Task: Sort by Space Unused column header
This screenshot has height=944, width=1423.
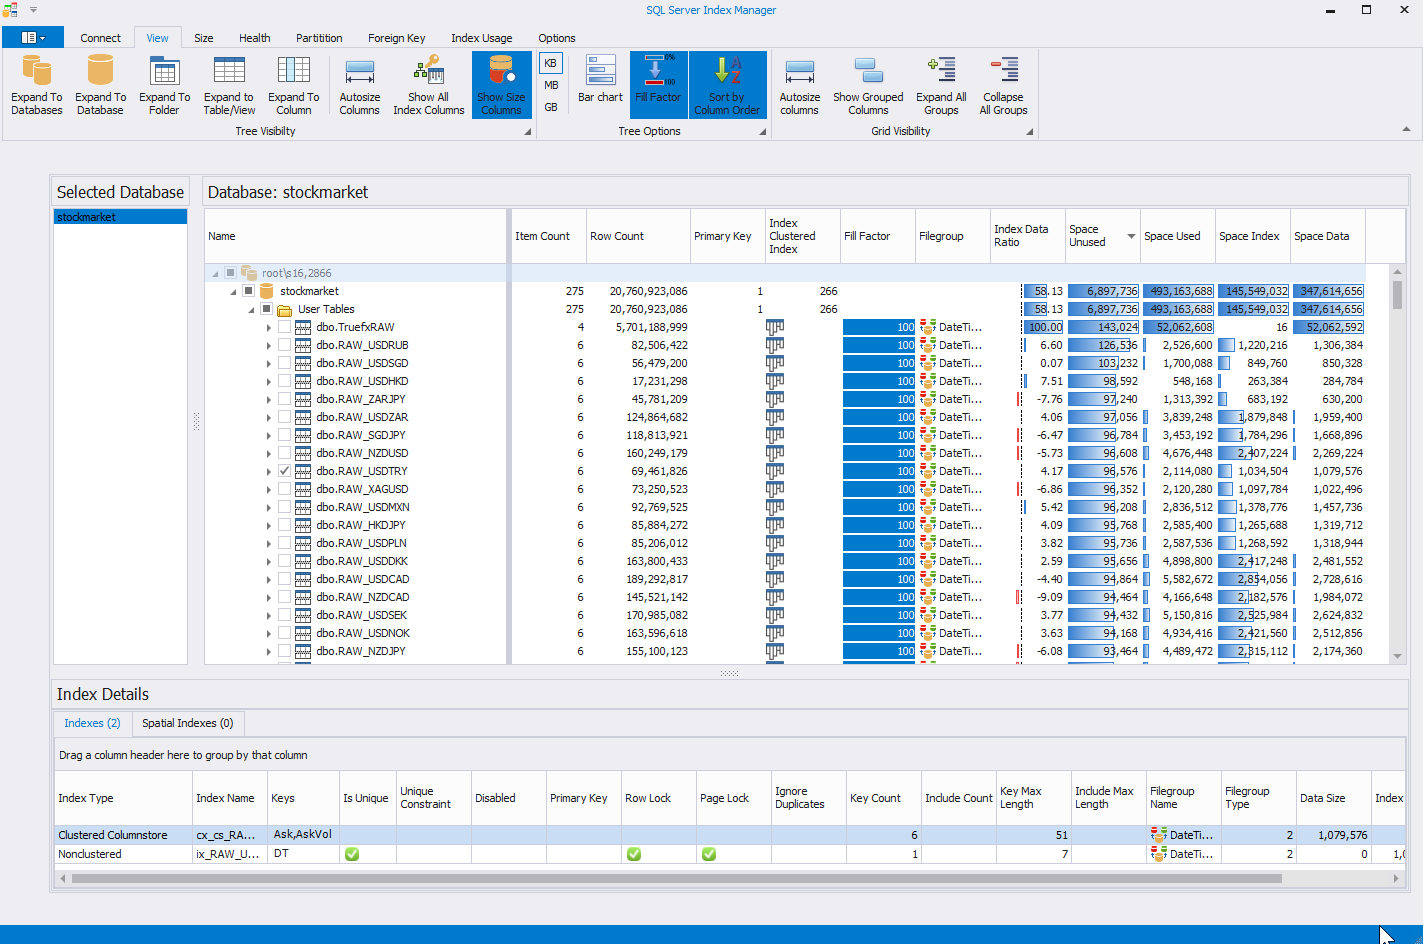Action: click(1102, 236)
